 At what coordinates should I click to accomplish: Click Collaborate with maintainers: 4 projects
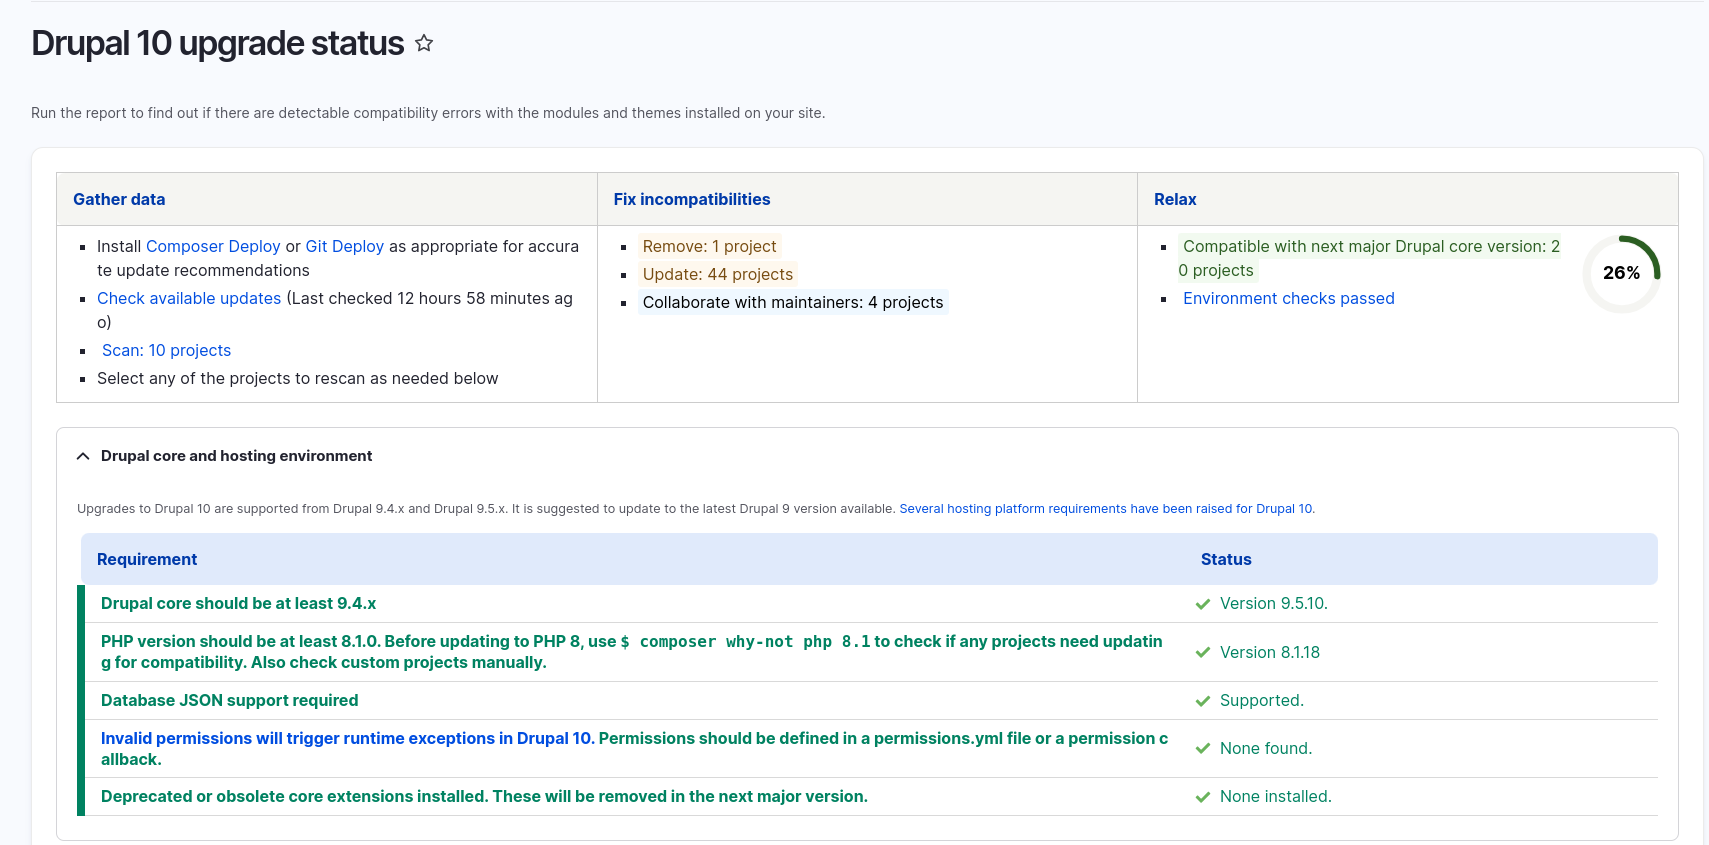coord(793,302)
